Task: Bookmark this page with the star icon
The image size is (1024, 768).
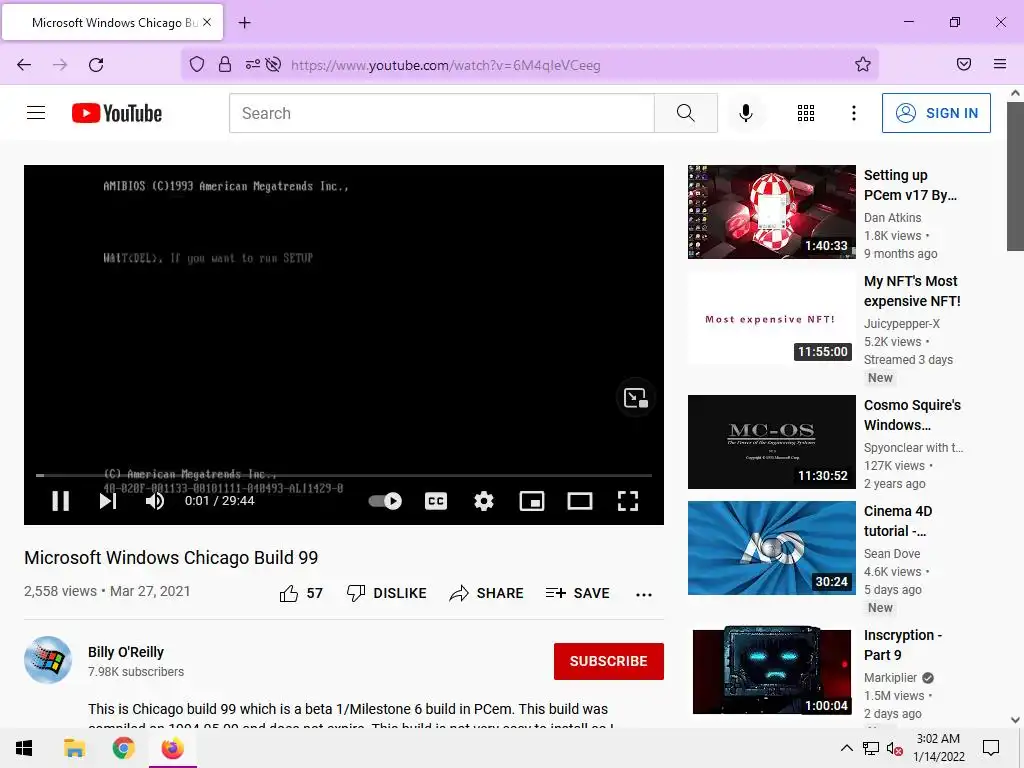Action: [863, 64]
